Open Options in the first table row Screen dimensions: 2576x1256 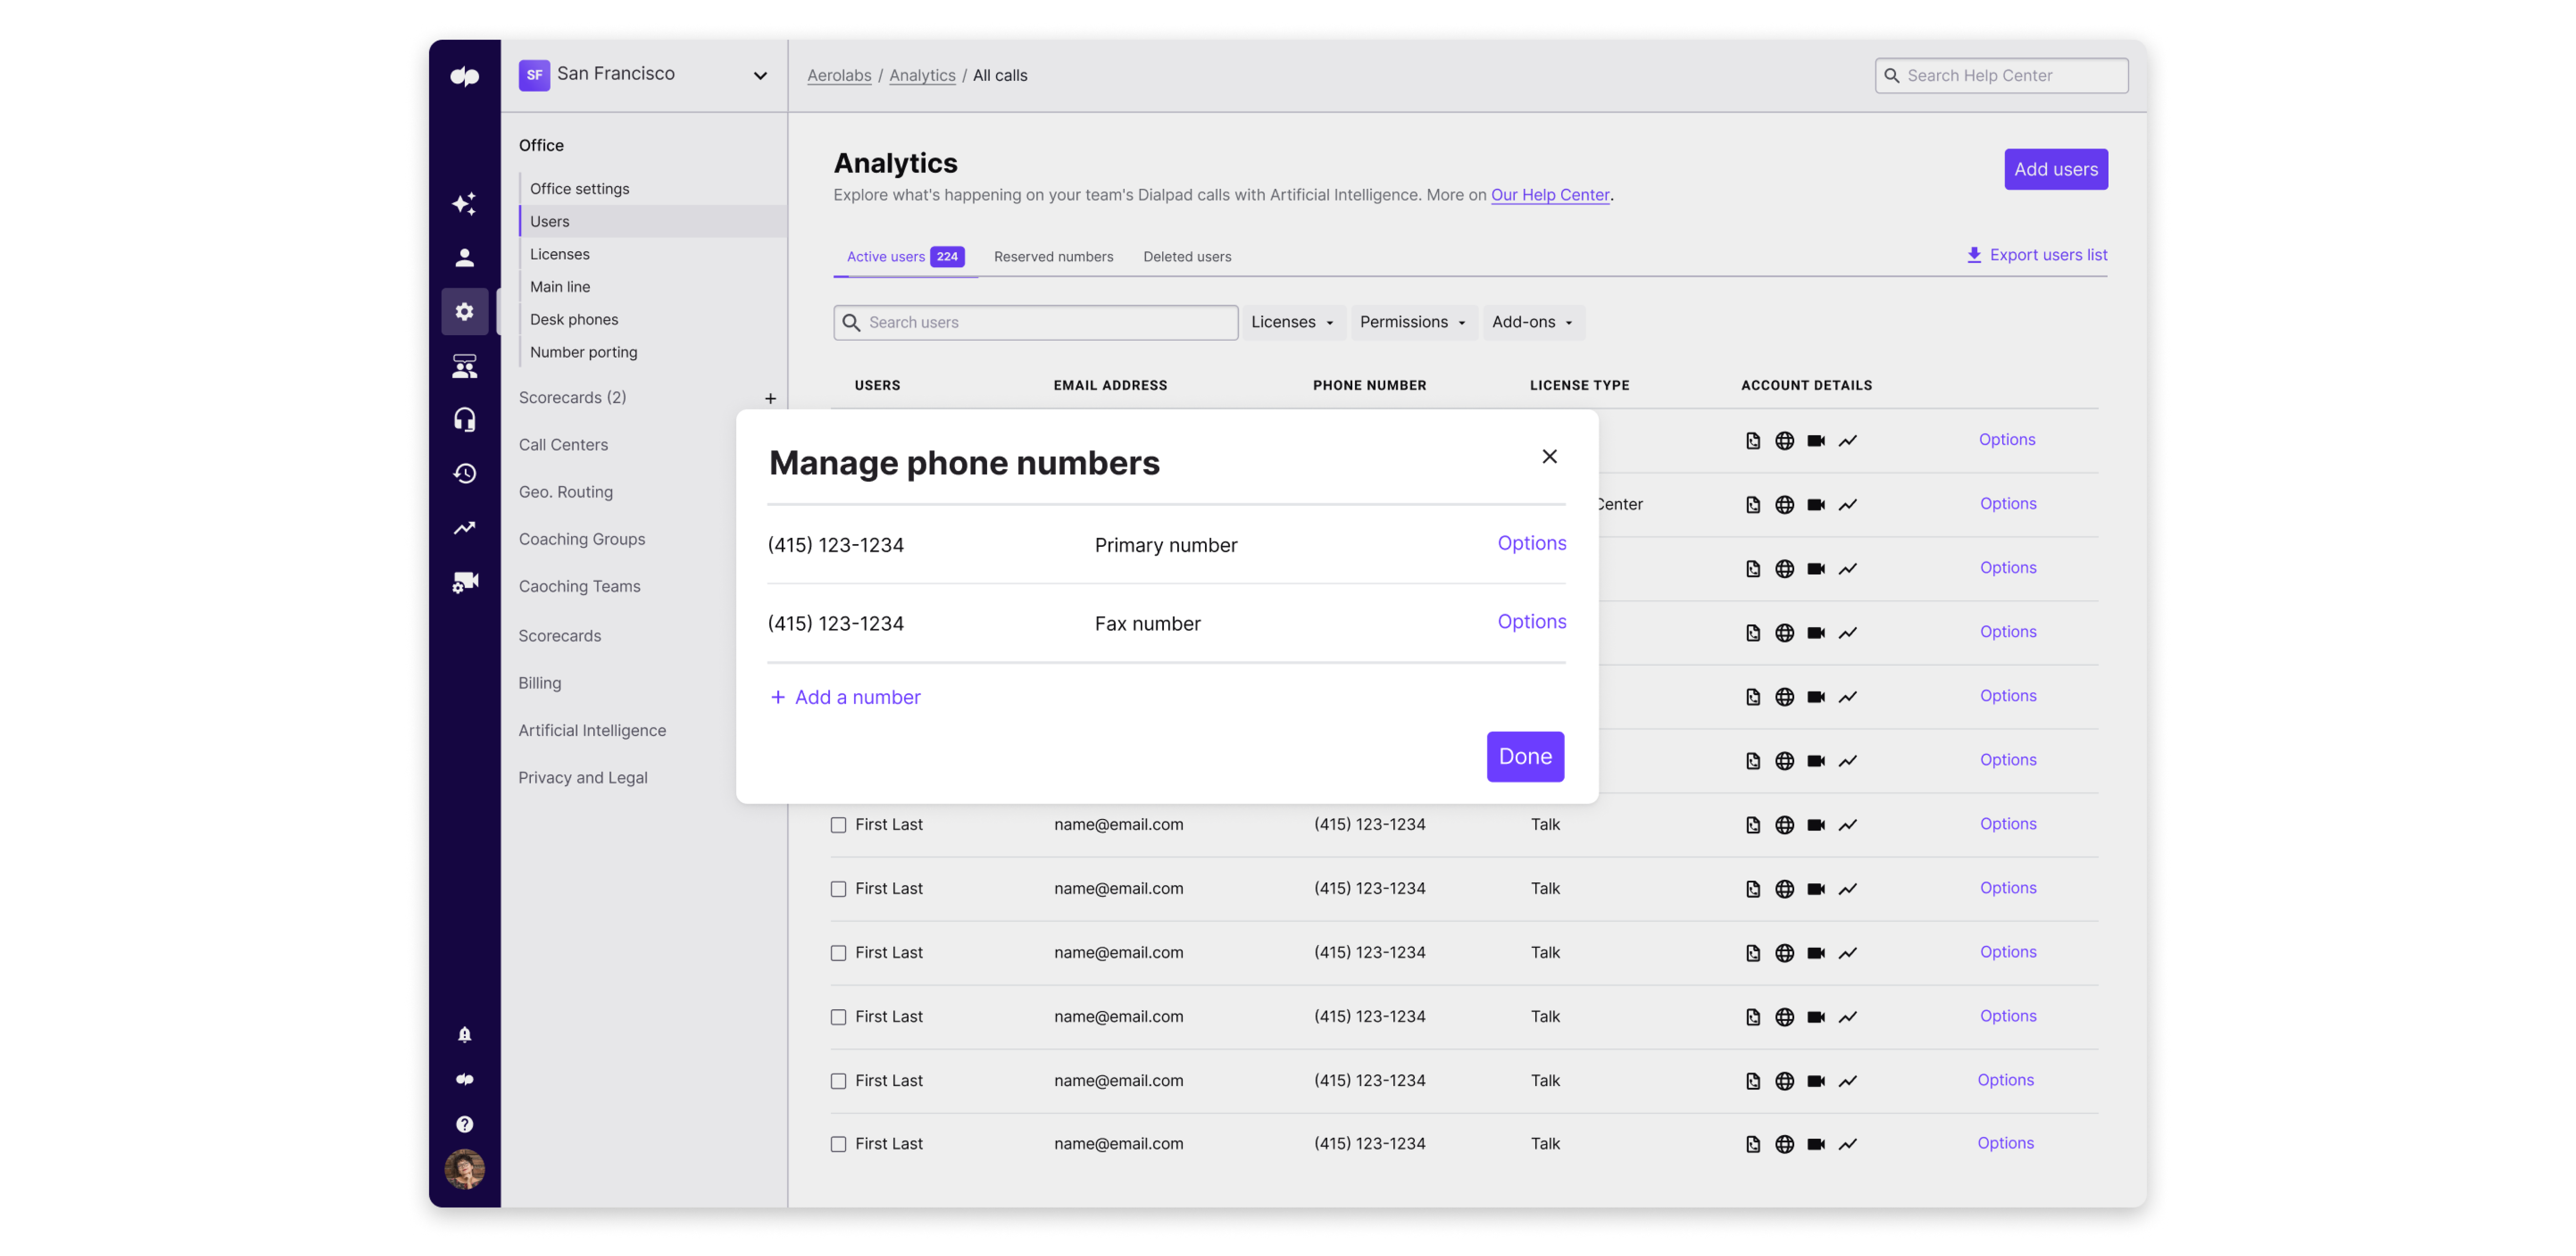[2006, 439]
